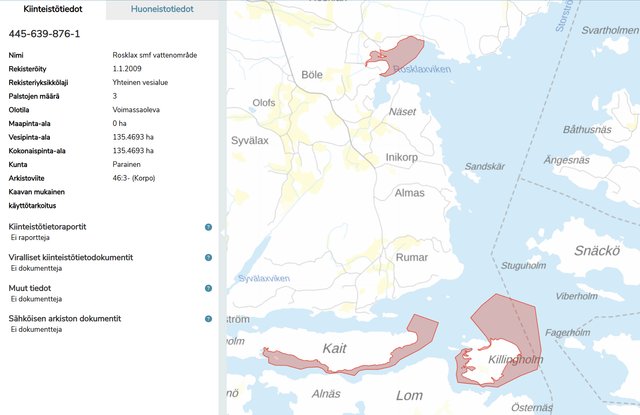Image resolution: width=640 pixels, height=415 pixels.
Task: Show help for Muut tiedot section
Action: [x=208, y=288]
